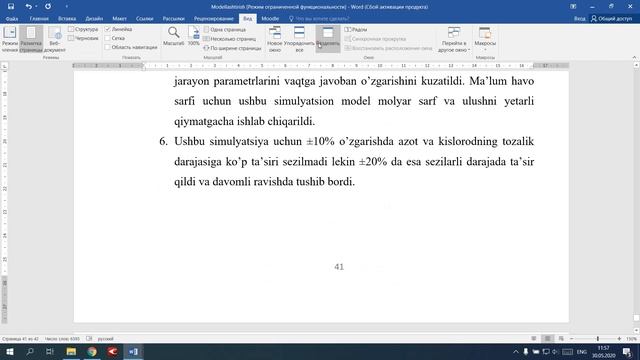Click the zoom slider handle

tap(598, 339)
